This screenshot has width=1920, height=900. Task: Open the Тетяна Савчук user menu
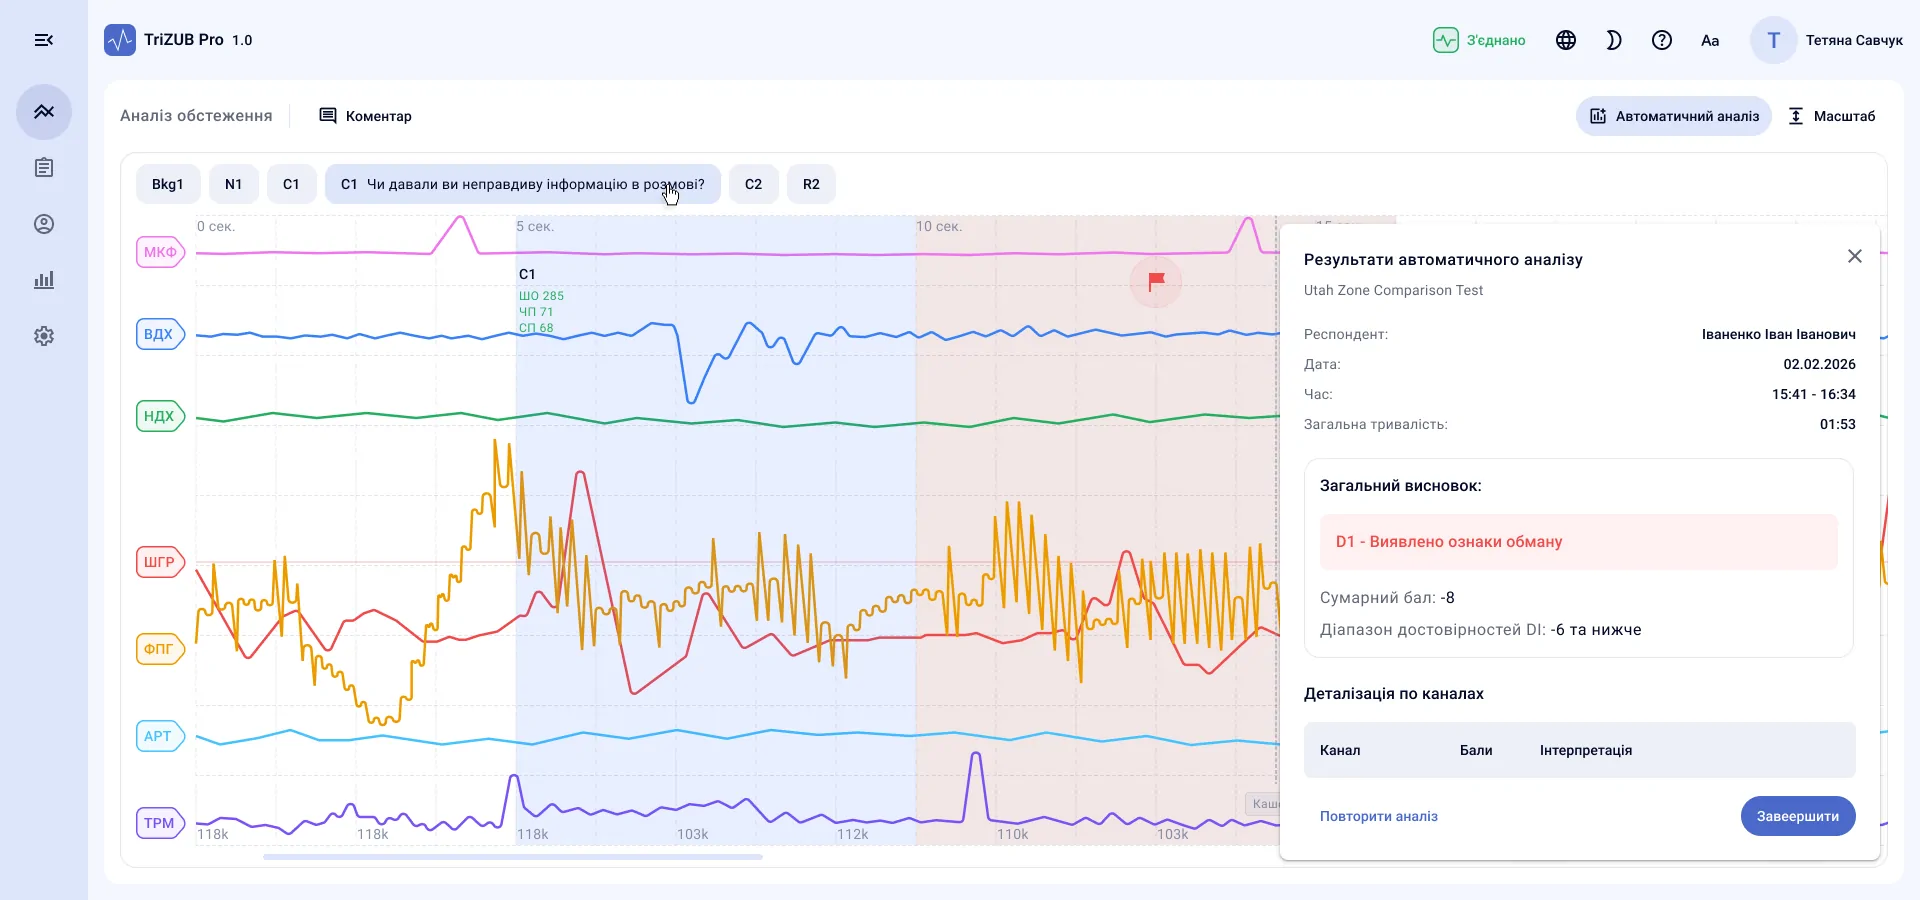point(1827,40)
